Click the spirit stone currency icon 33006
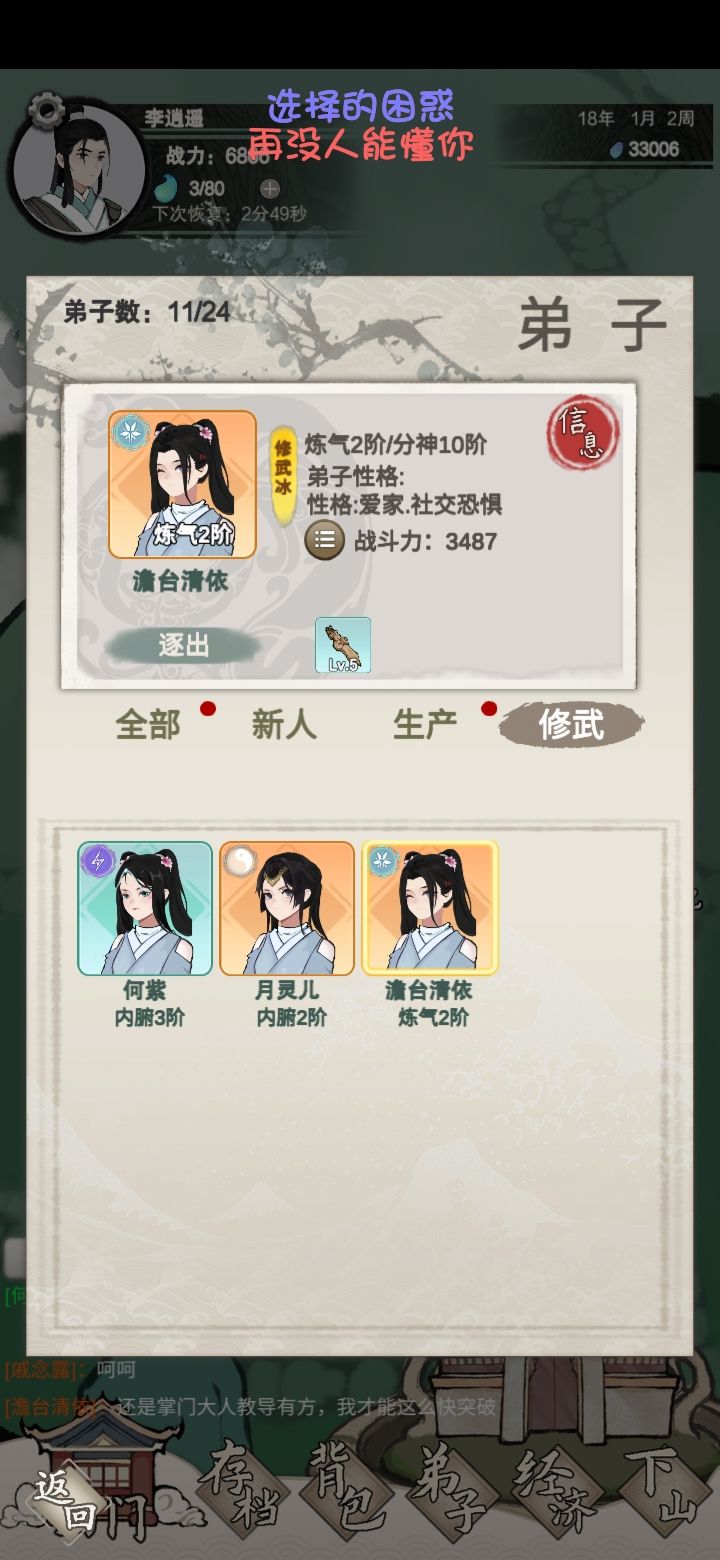The width and height of the screenshot is (720, 1560). [x=617, y=150]
